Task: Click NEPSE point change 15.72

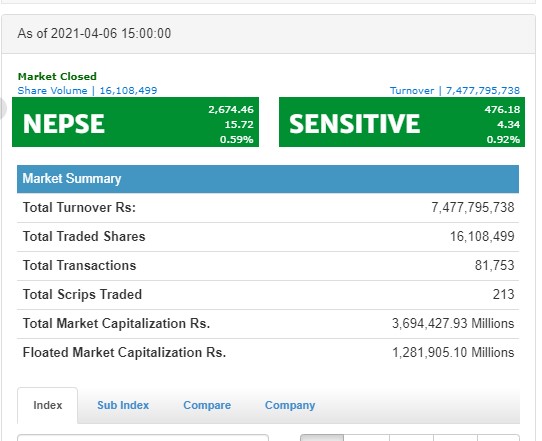Action: [239, 124]
